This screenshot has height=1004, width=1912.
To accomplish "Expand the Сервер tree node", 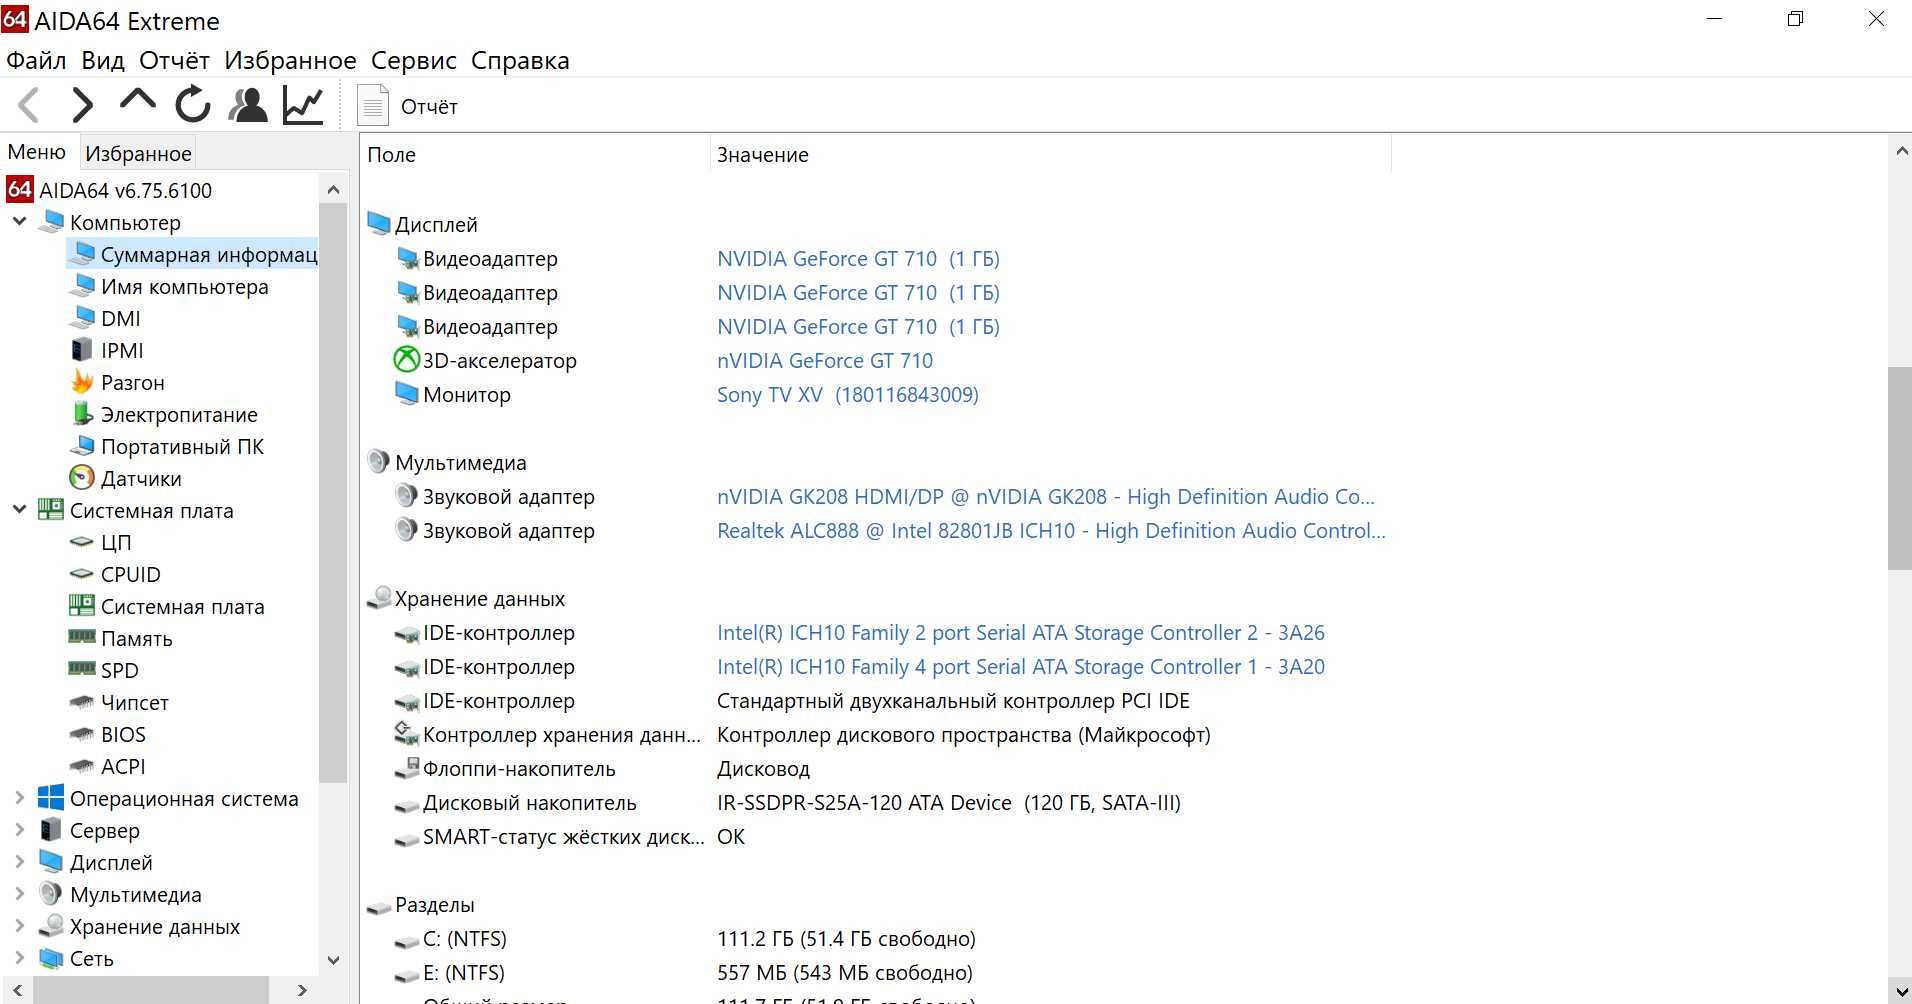I will [x=19, y=829].
